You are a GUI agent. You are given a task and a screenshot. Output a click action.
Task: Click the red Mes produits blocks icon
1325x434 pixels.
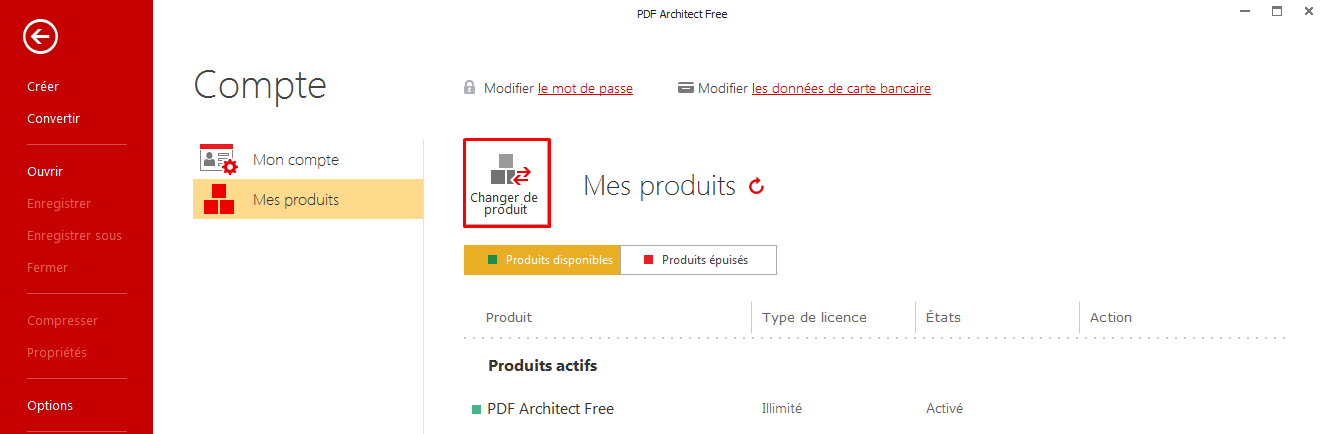tap(218, 199)
